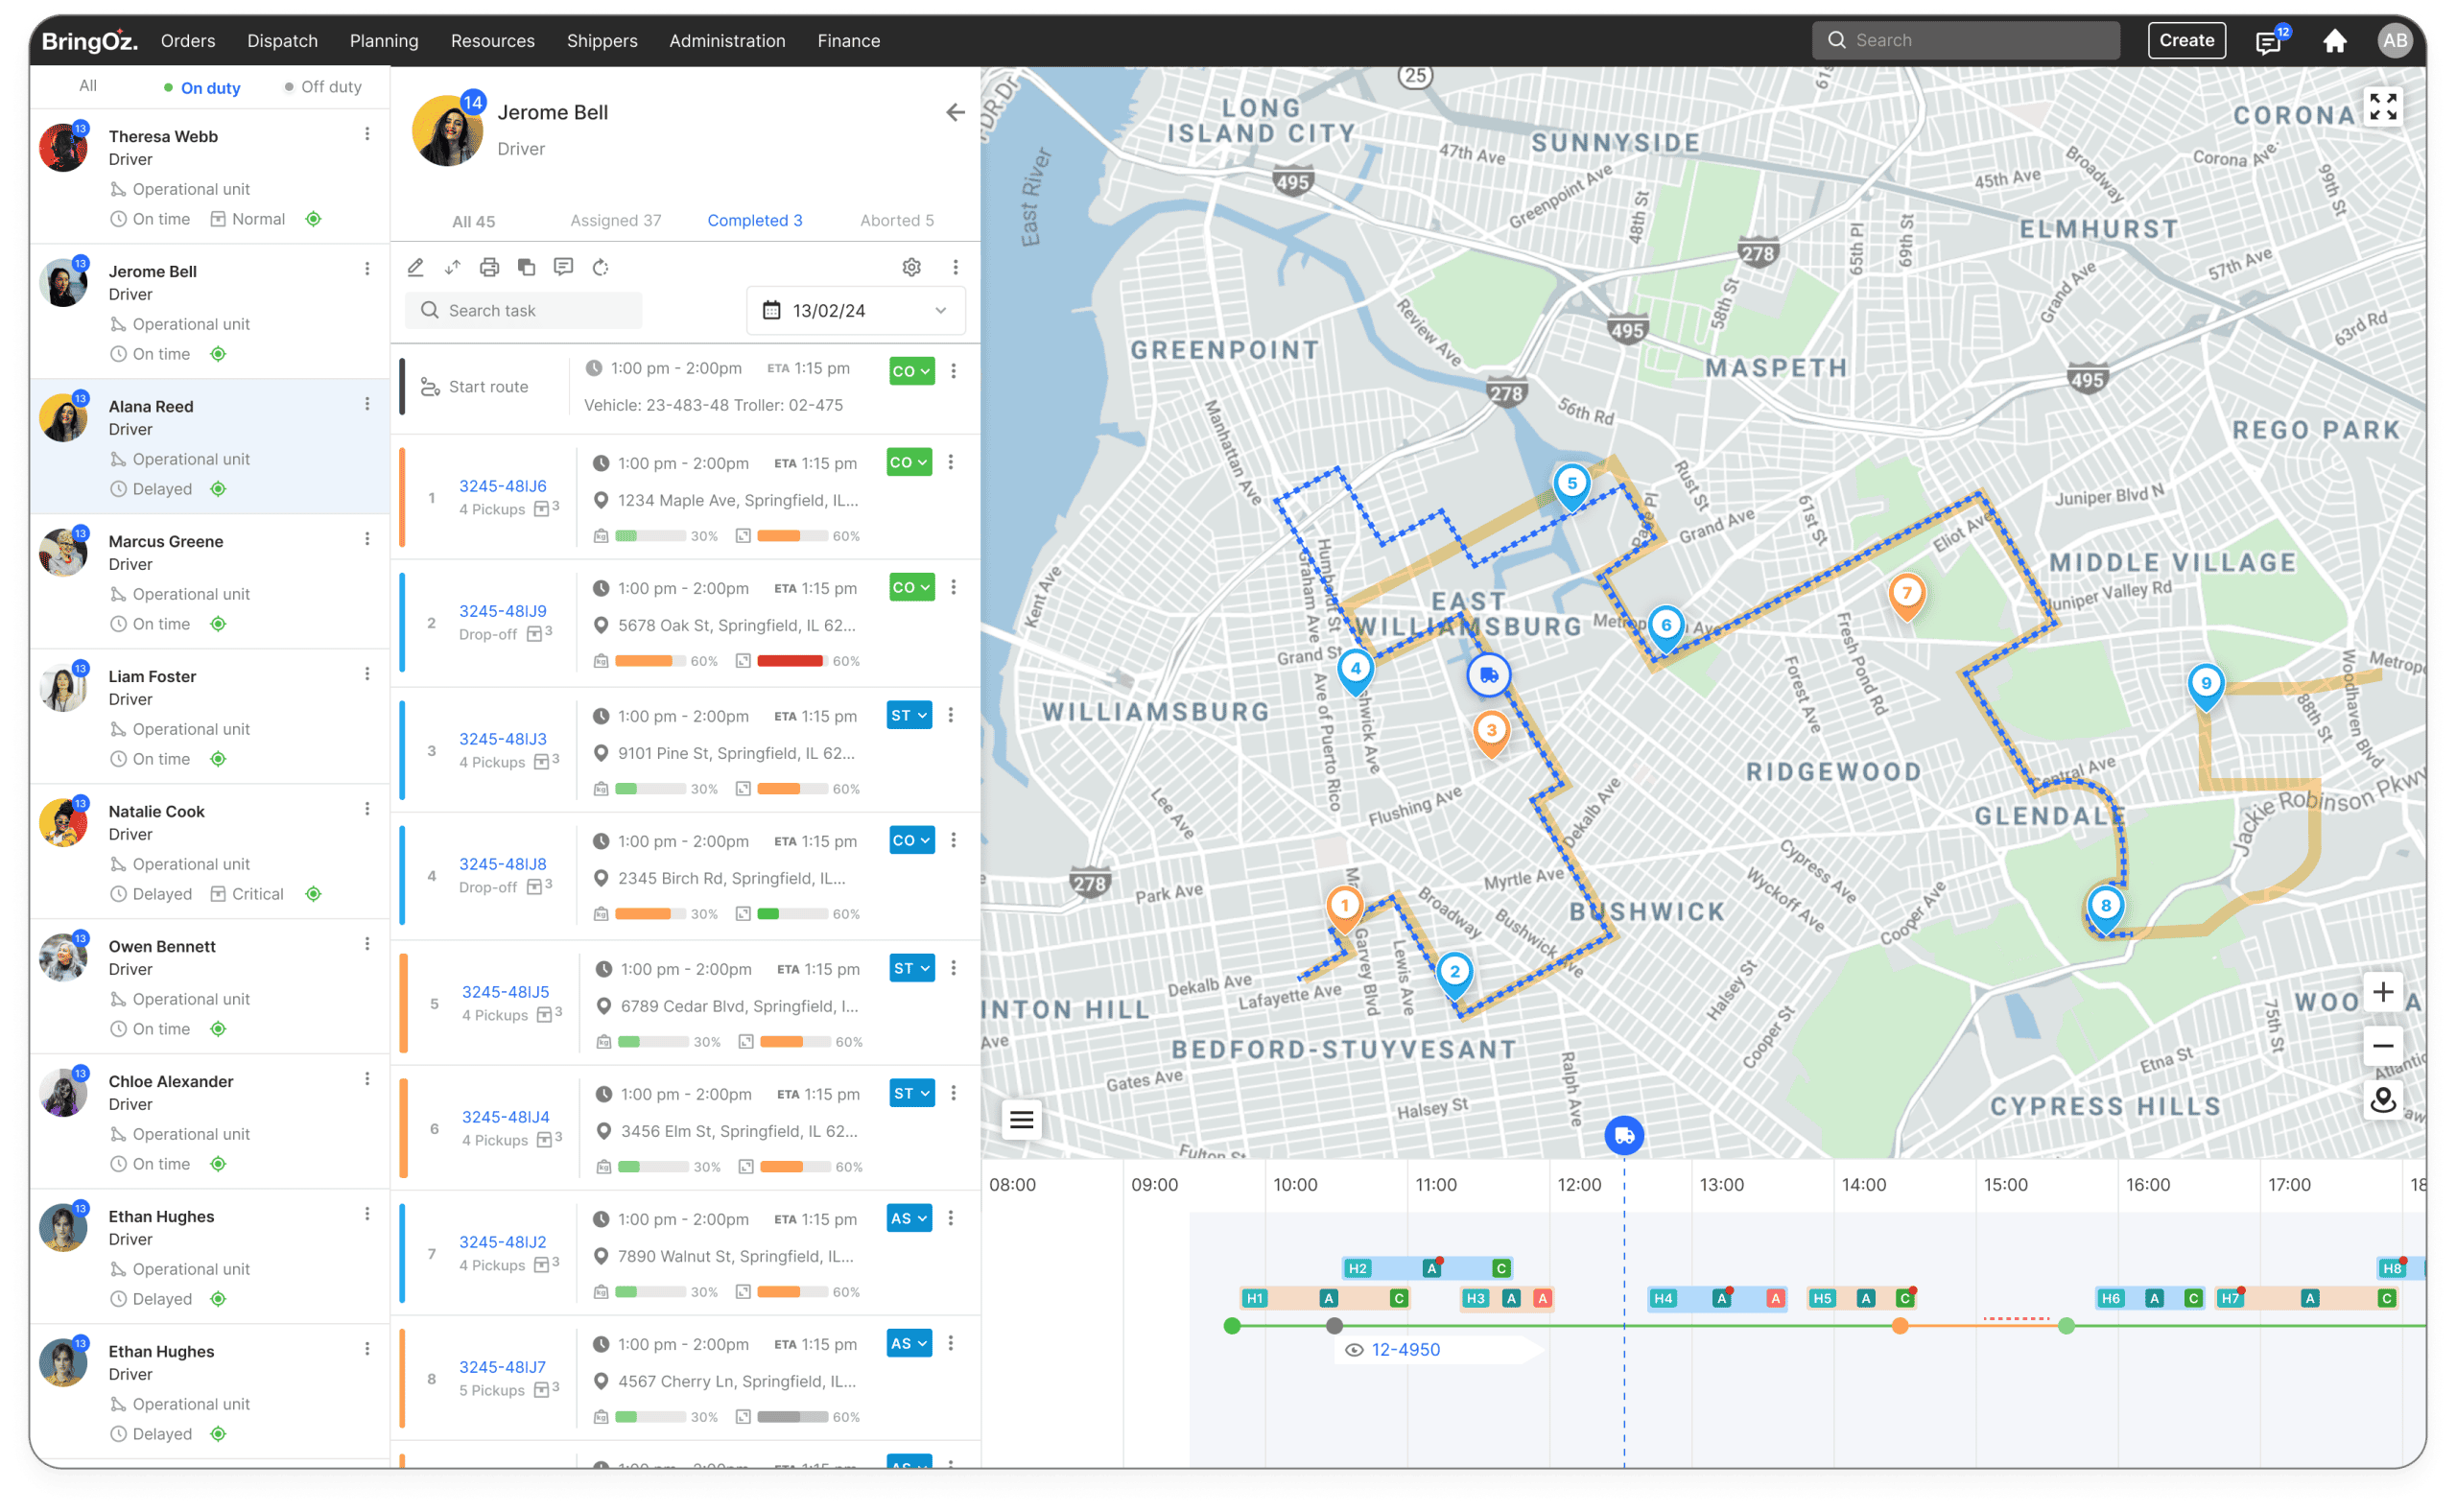Screen dimensions: 2456x1512
Task: Open the comment note icon in task toolbar
Action: (563, 267)
